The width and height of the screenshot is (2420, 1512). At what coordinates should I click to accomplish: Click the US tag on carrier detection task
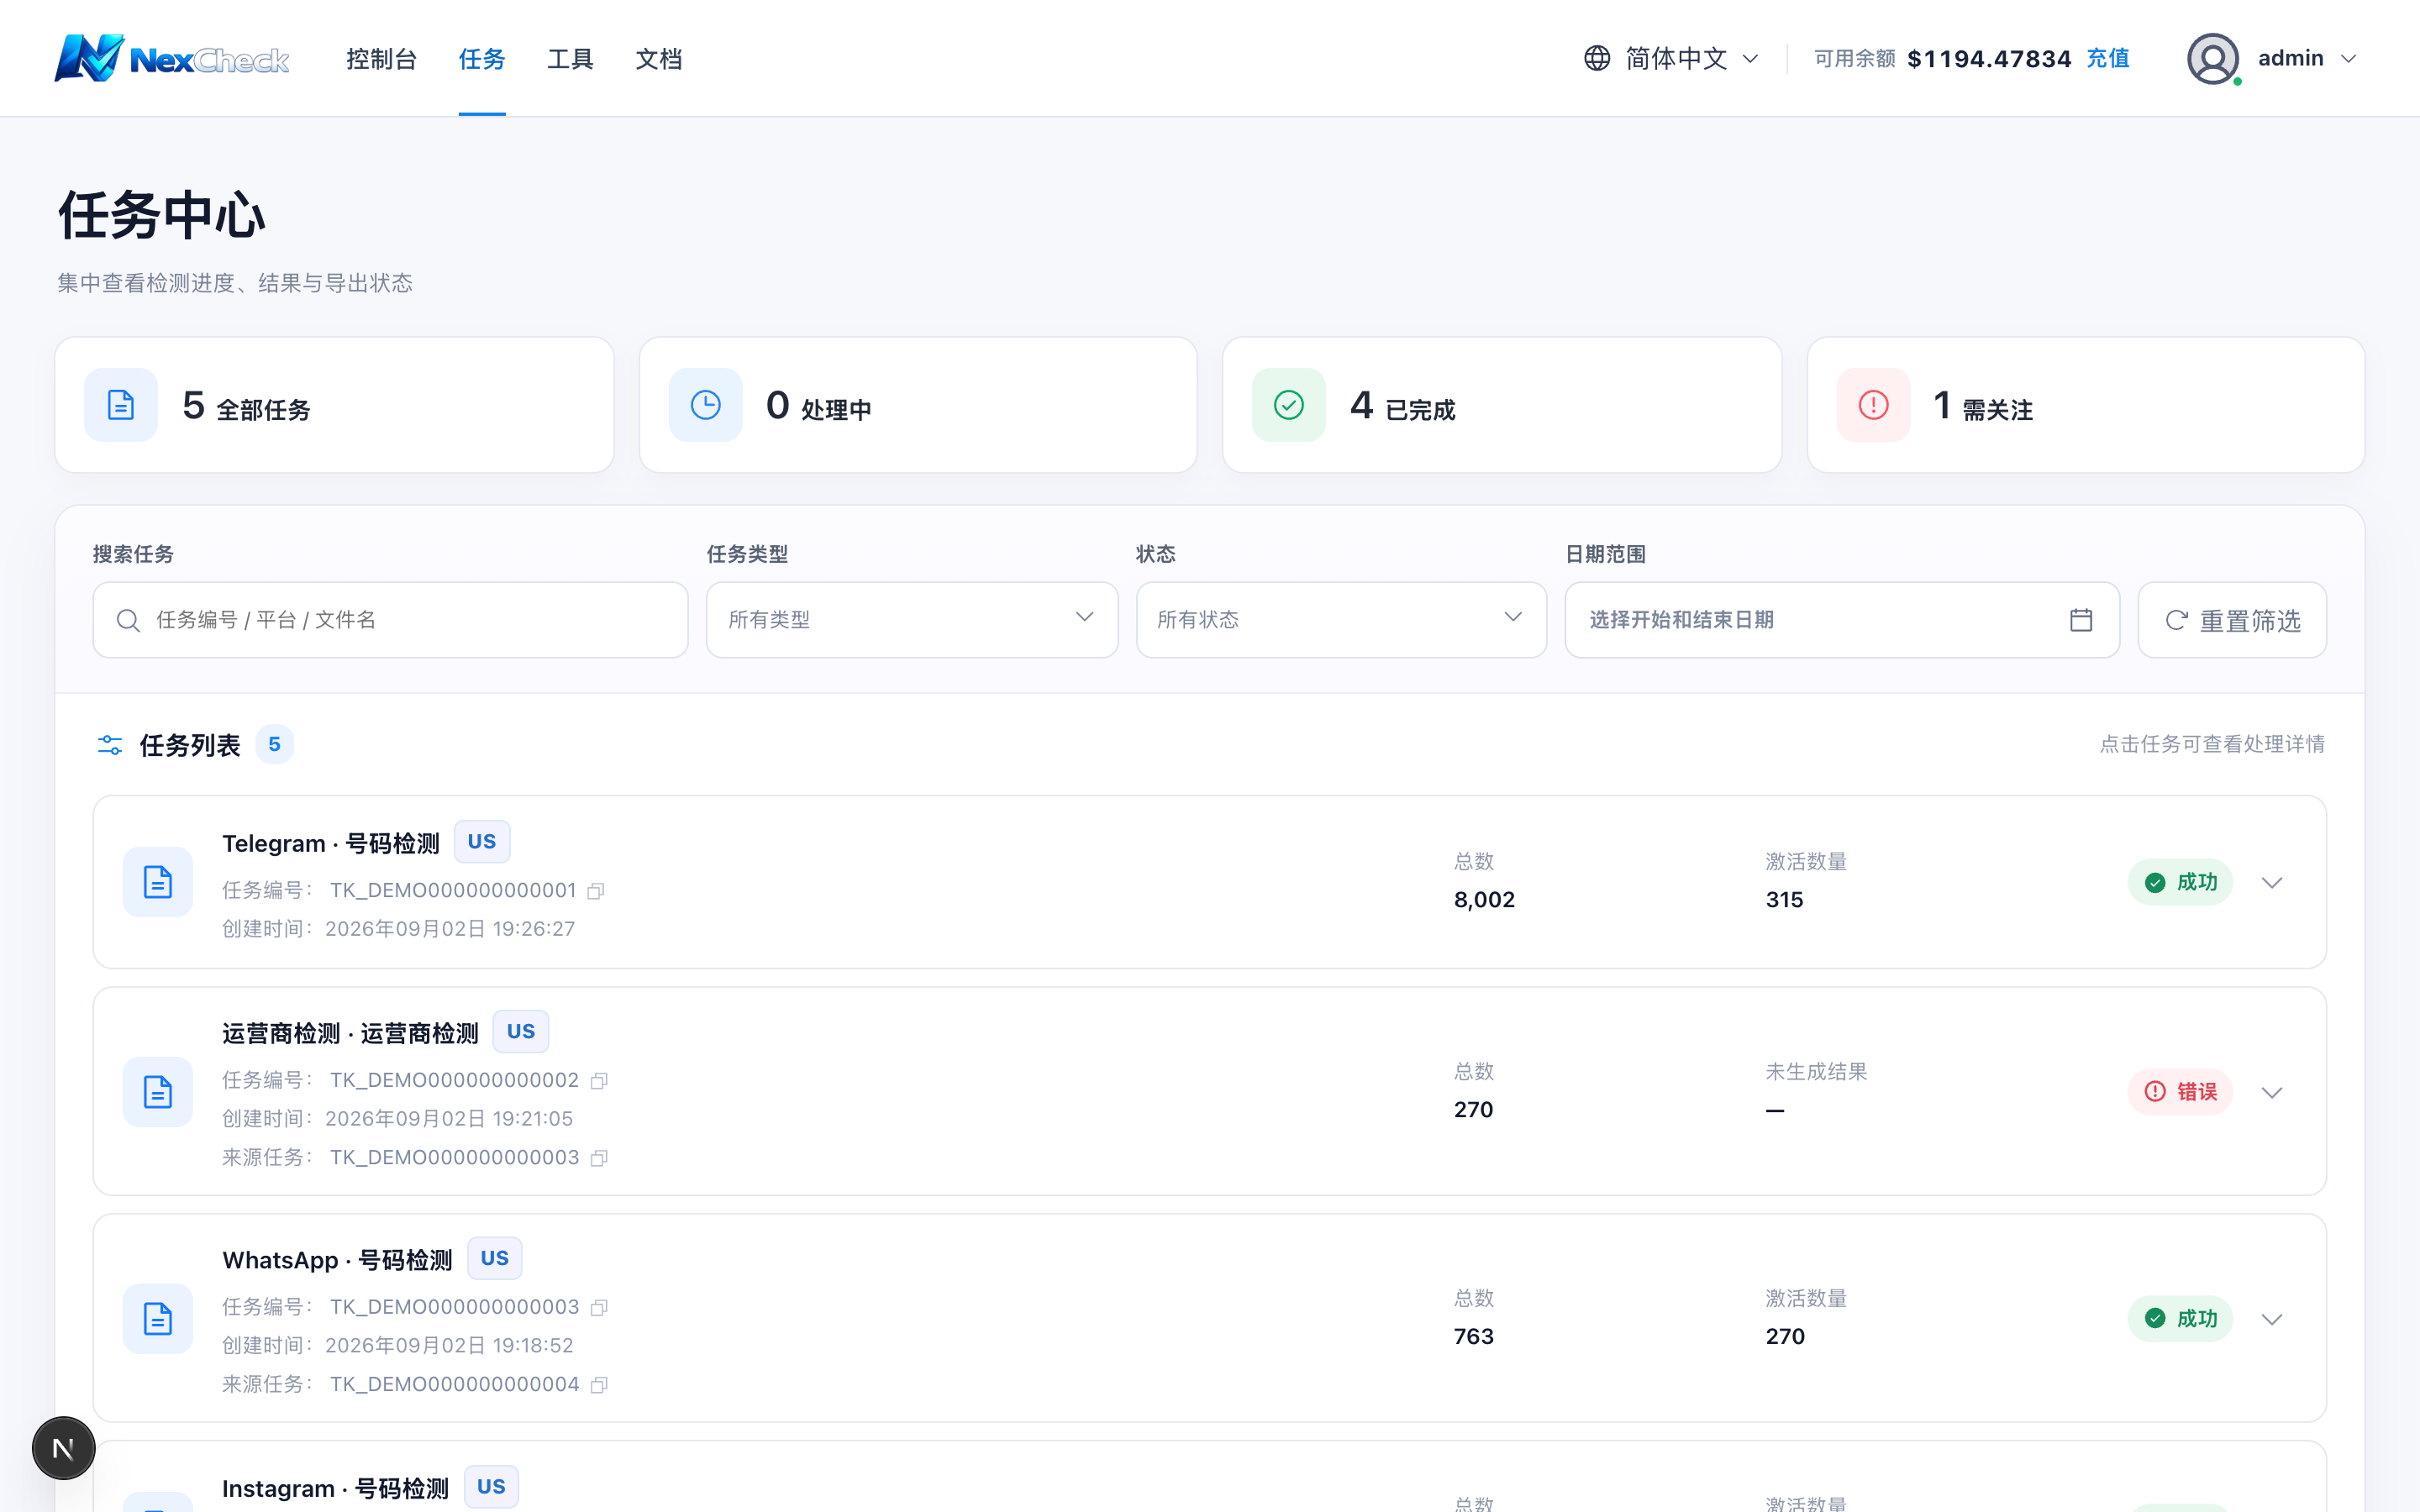click(x=521, y=1032)
